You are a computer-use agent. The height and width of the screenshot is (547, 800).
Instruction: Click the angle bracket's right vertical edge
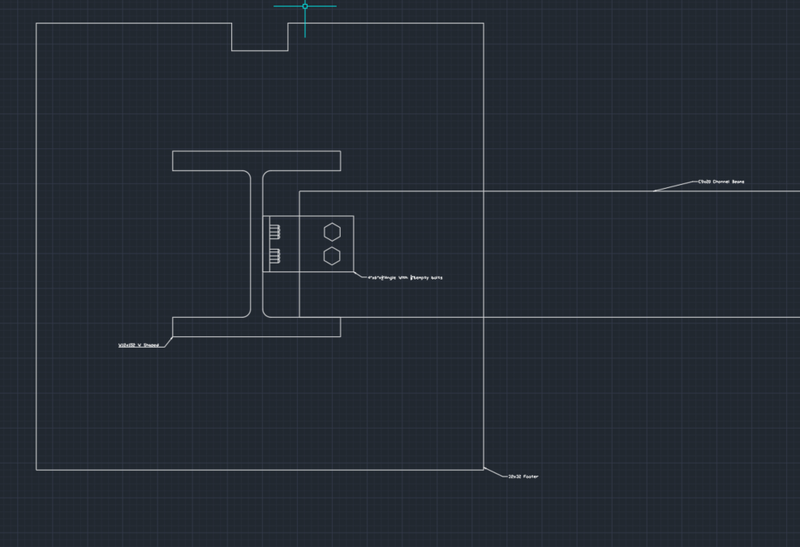(x=354, y=244)
